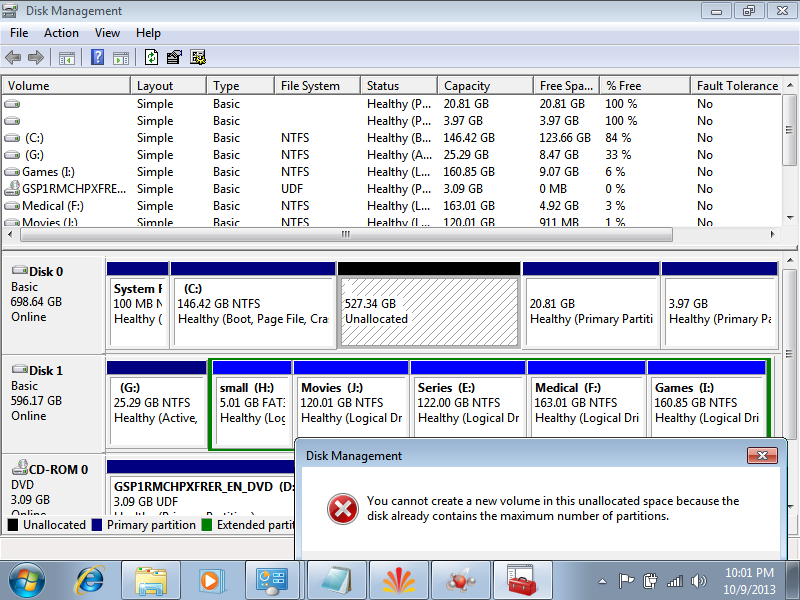Click the Forward navigation arrow in the toolbar

[x=35, y=57]
